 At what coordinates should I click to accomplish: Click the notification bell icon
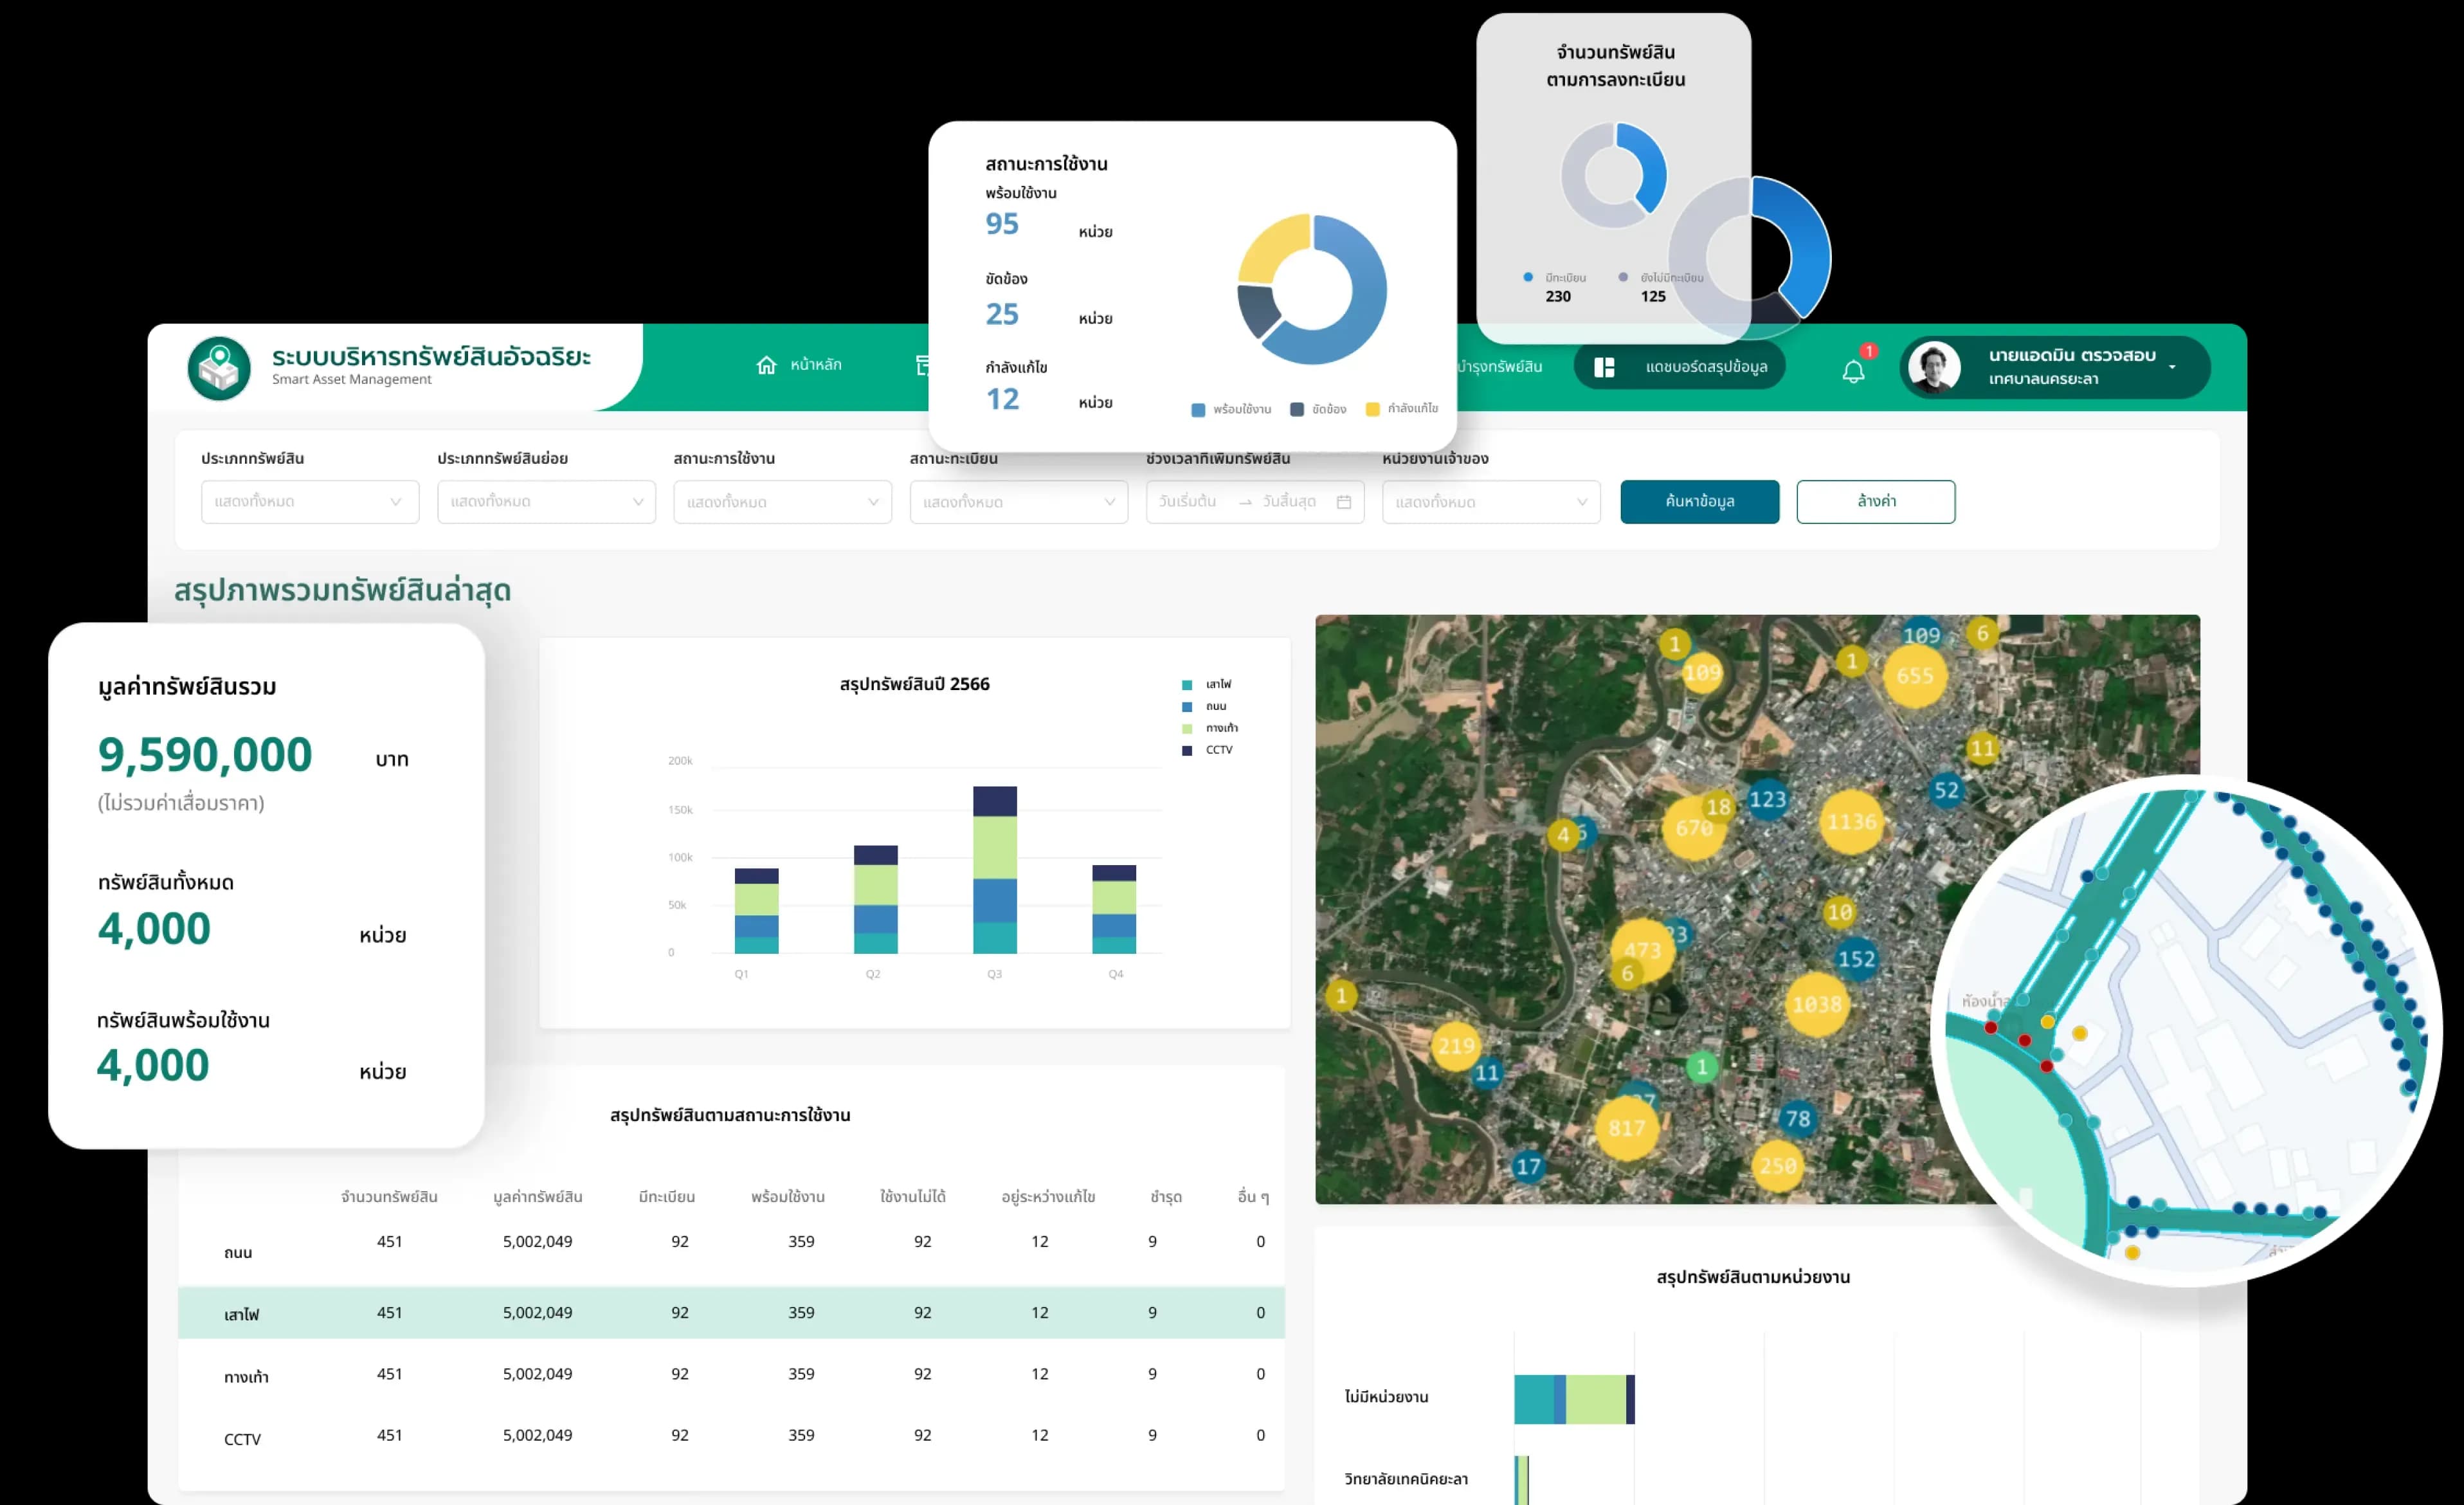[x=1853, y=371]
